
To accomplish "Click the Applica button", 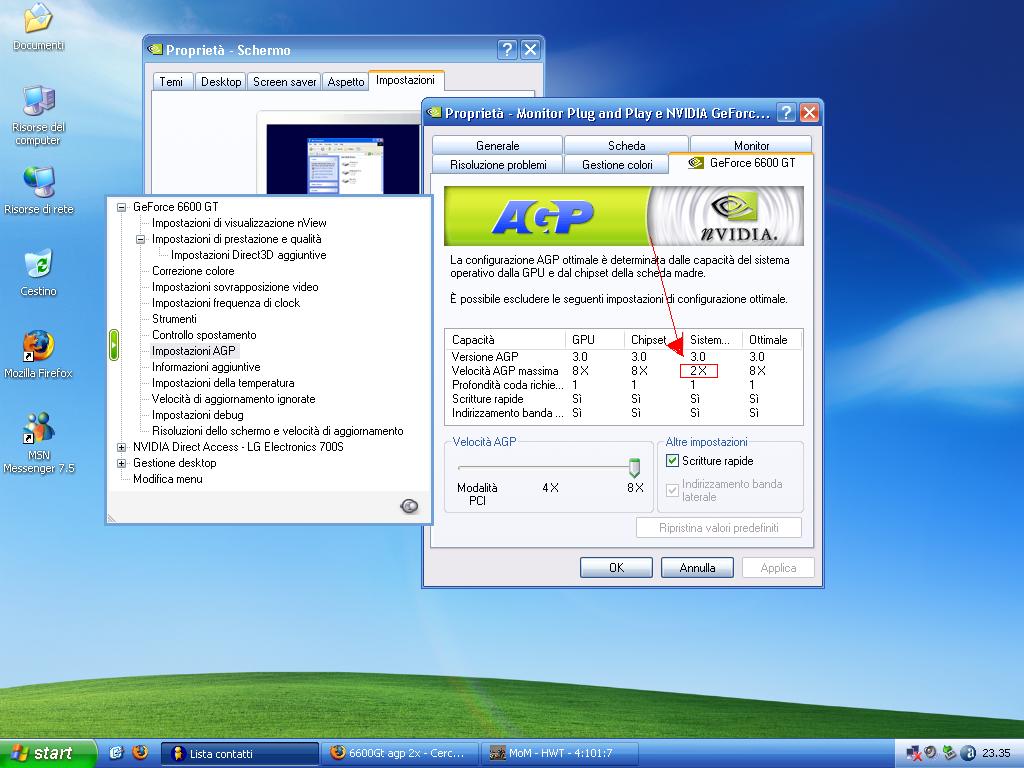I will coord(778,568).
